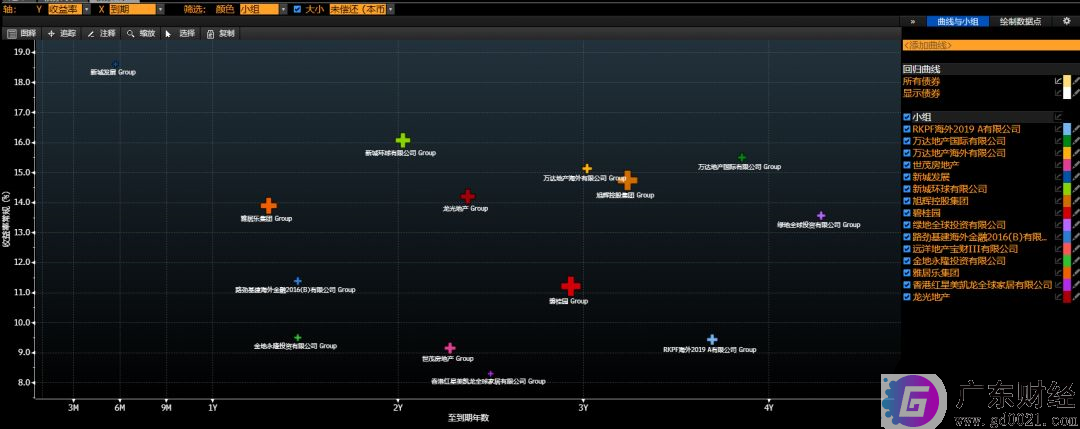Image resolution: width=1080 pixels, height=429 pixels.
Task: Click the white color swatch beside 显示债券
Action: [x=1067, y=93]
